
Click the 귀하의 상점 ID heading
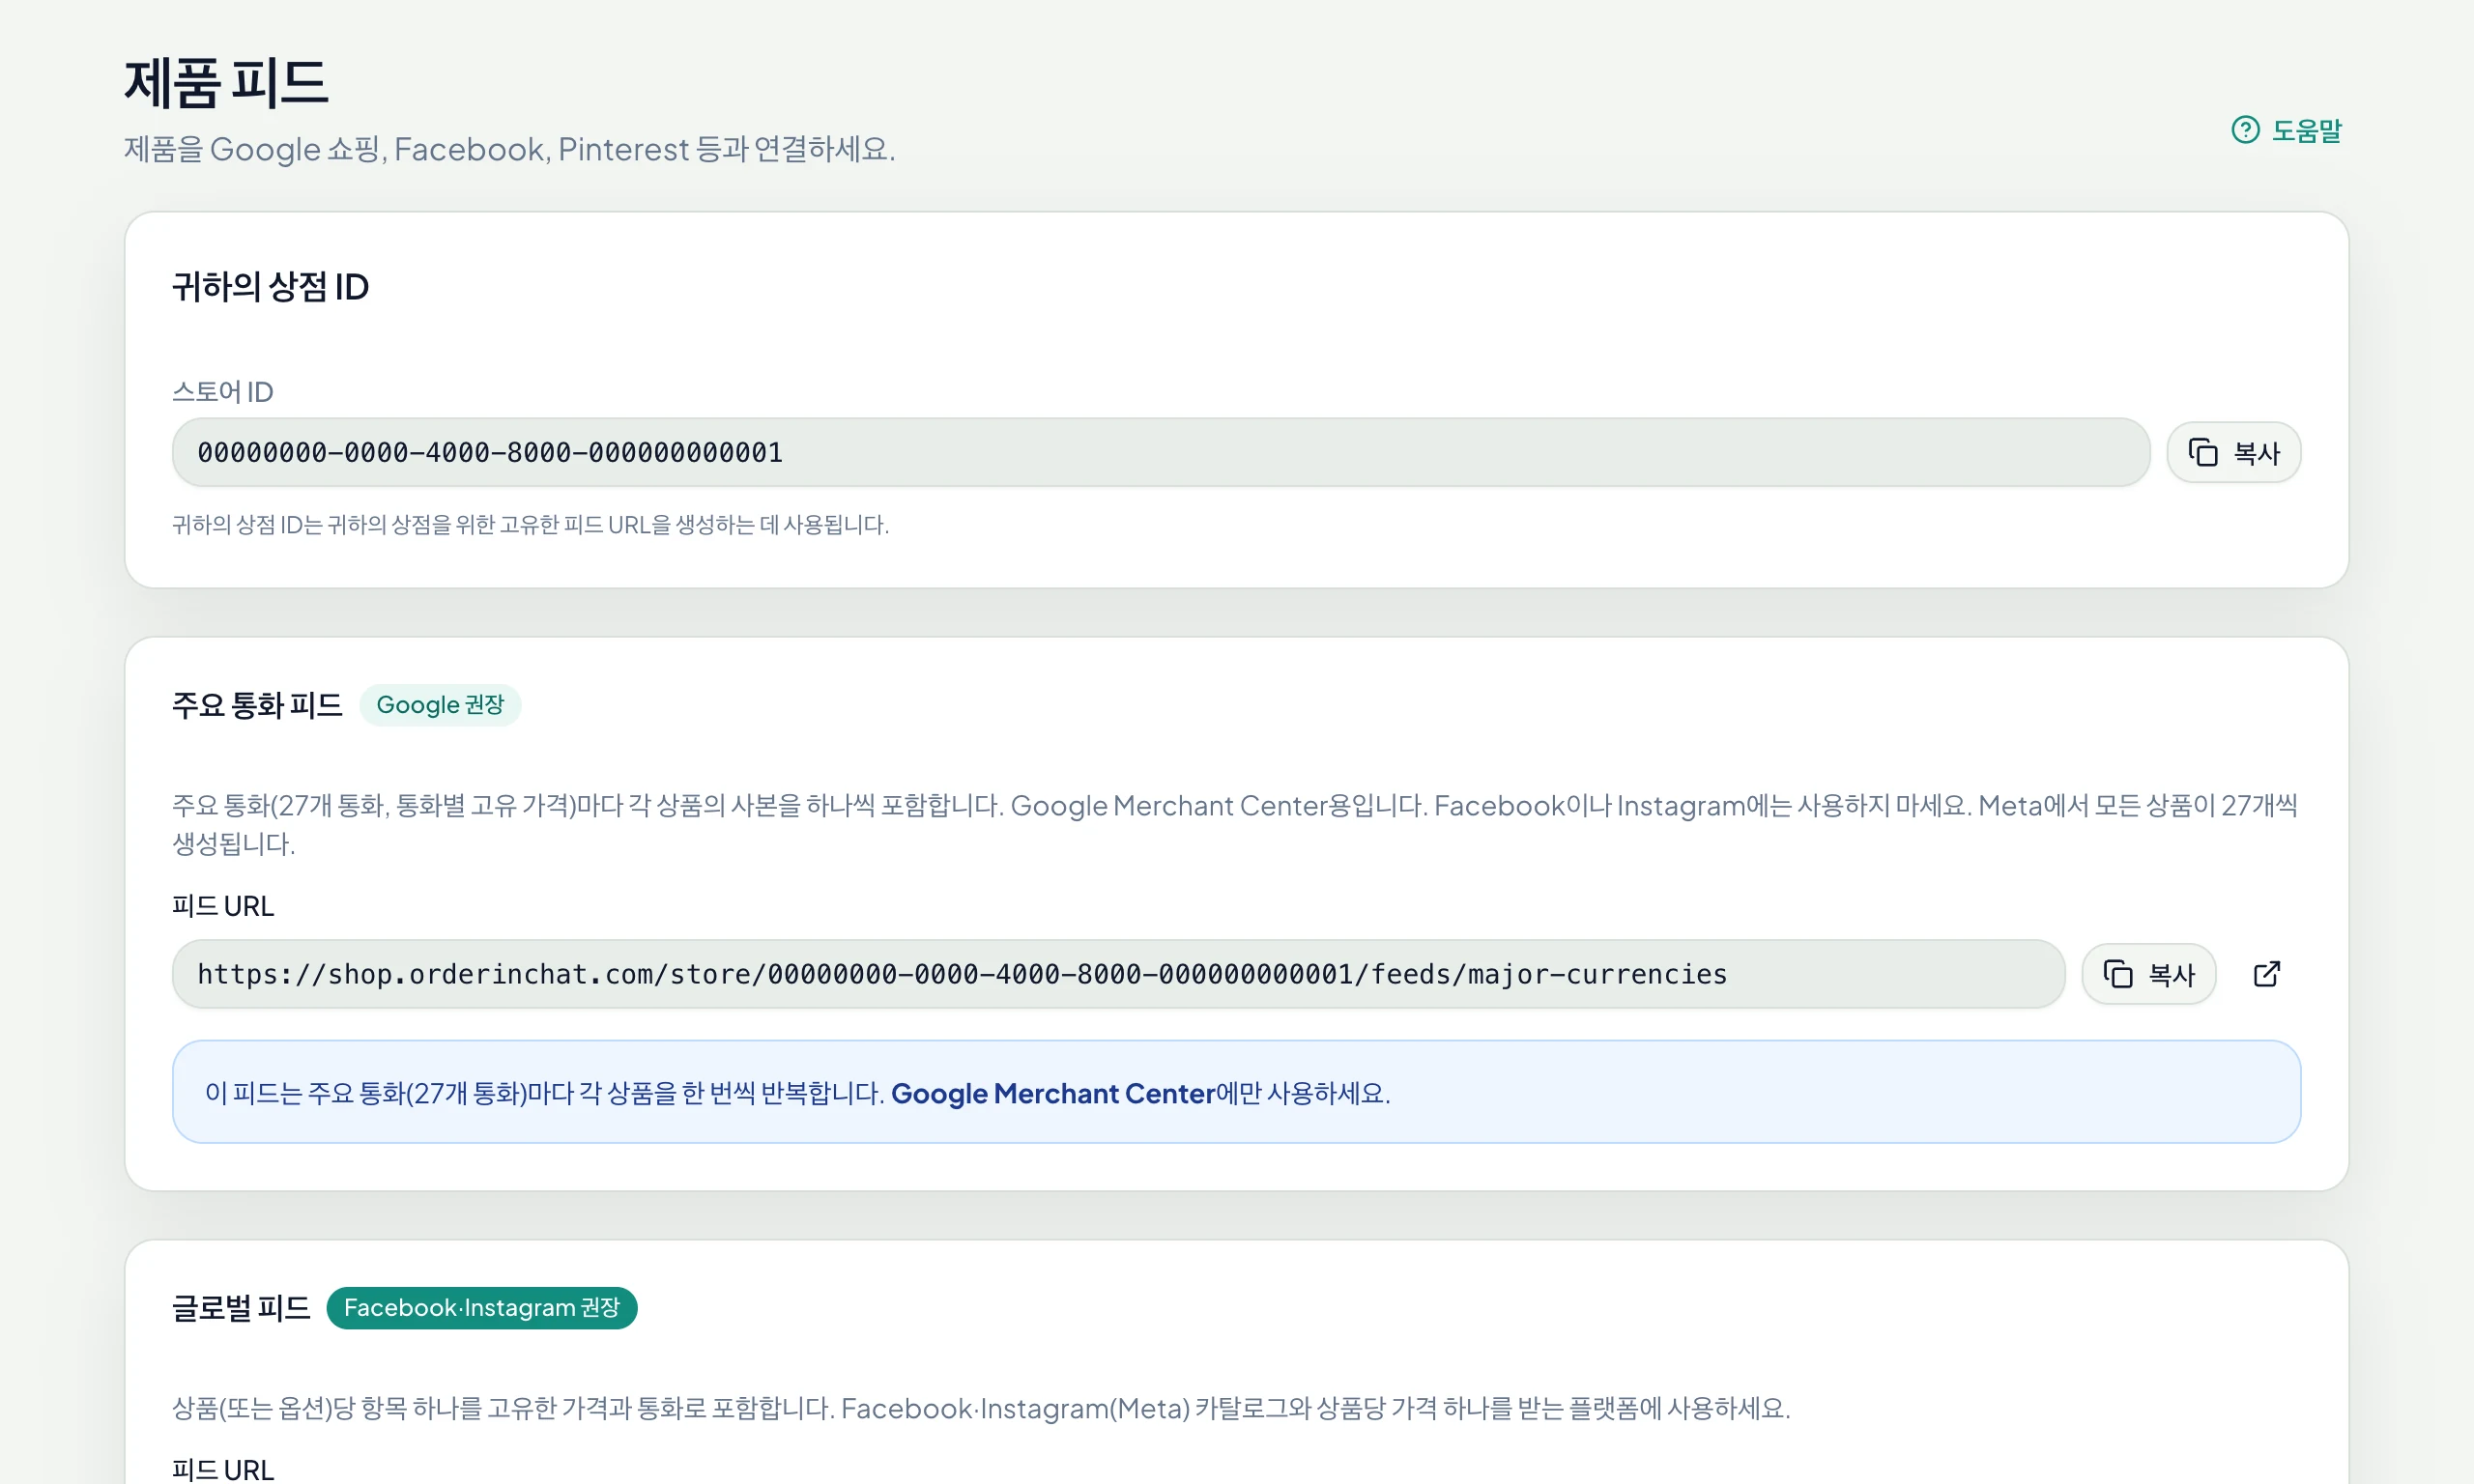270,287
